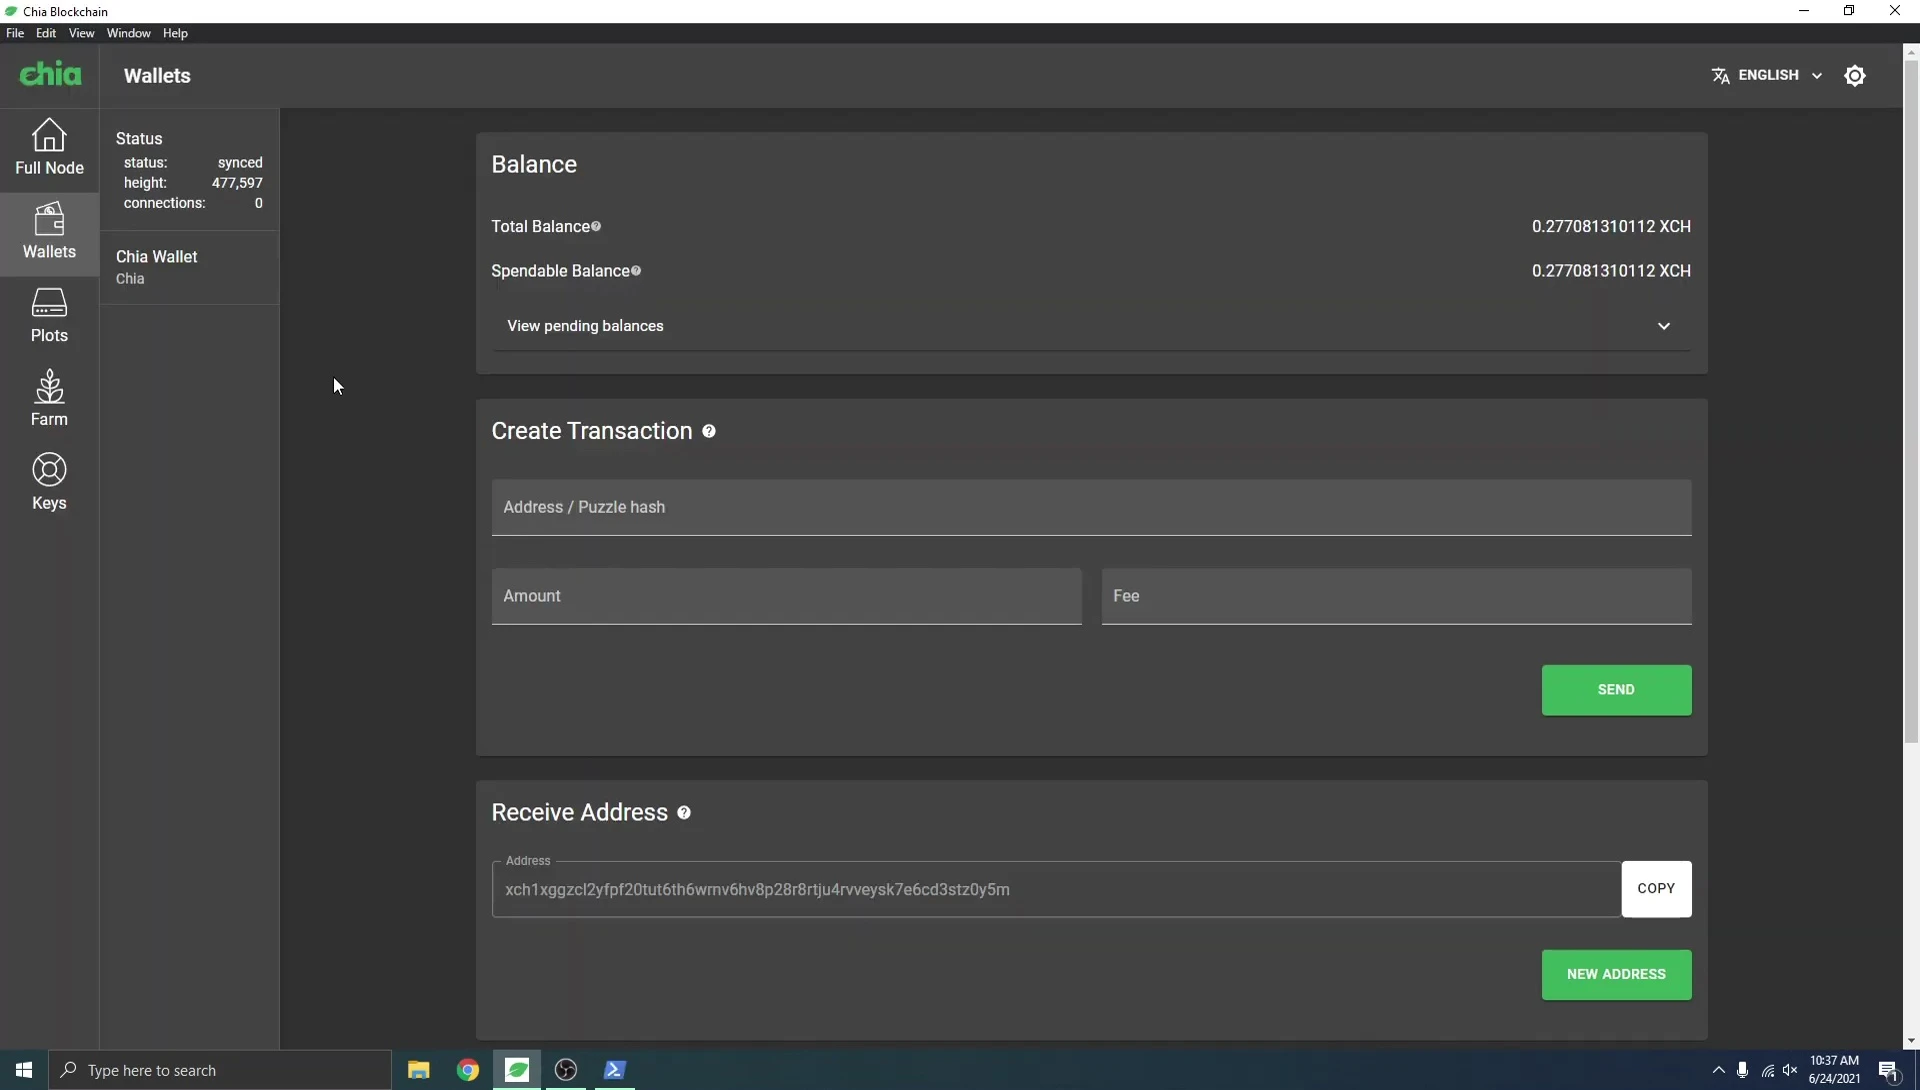Click the muted volume tray icon
The image size is (1920, 1090).
point(1790,1070)
